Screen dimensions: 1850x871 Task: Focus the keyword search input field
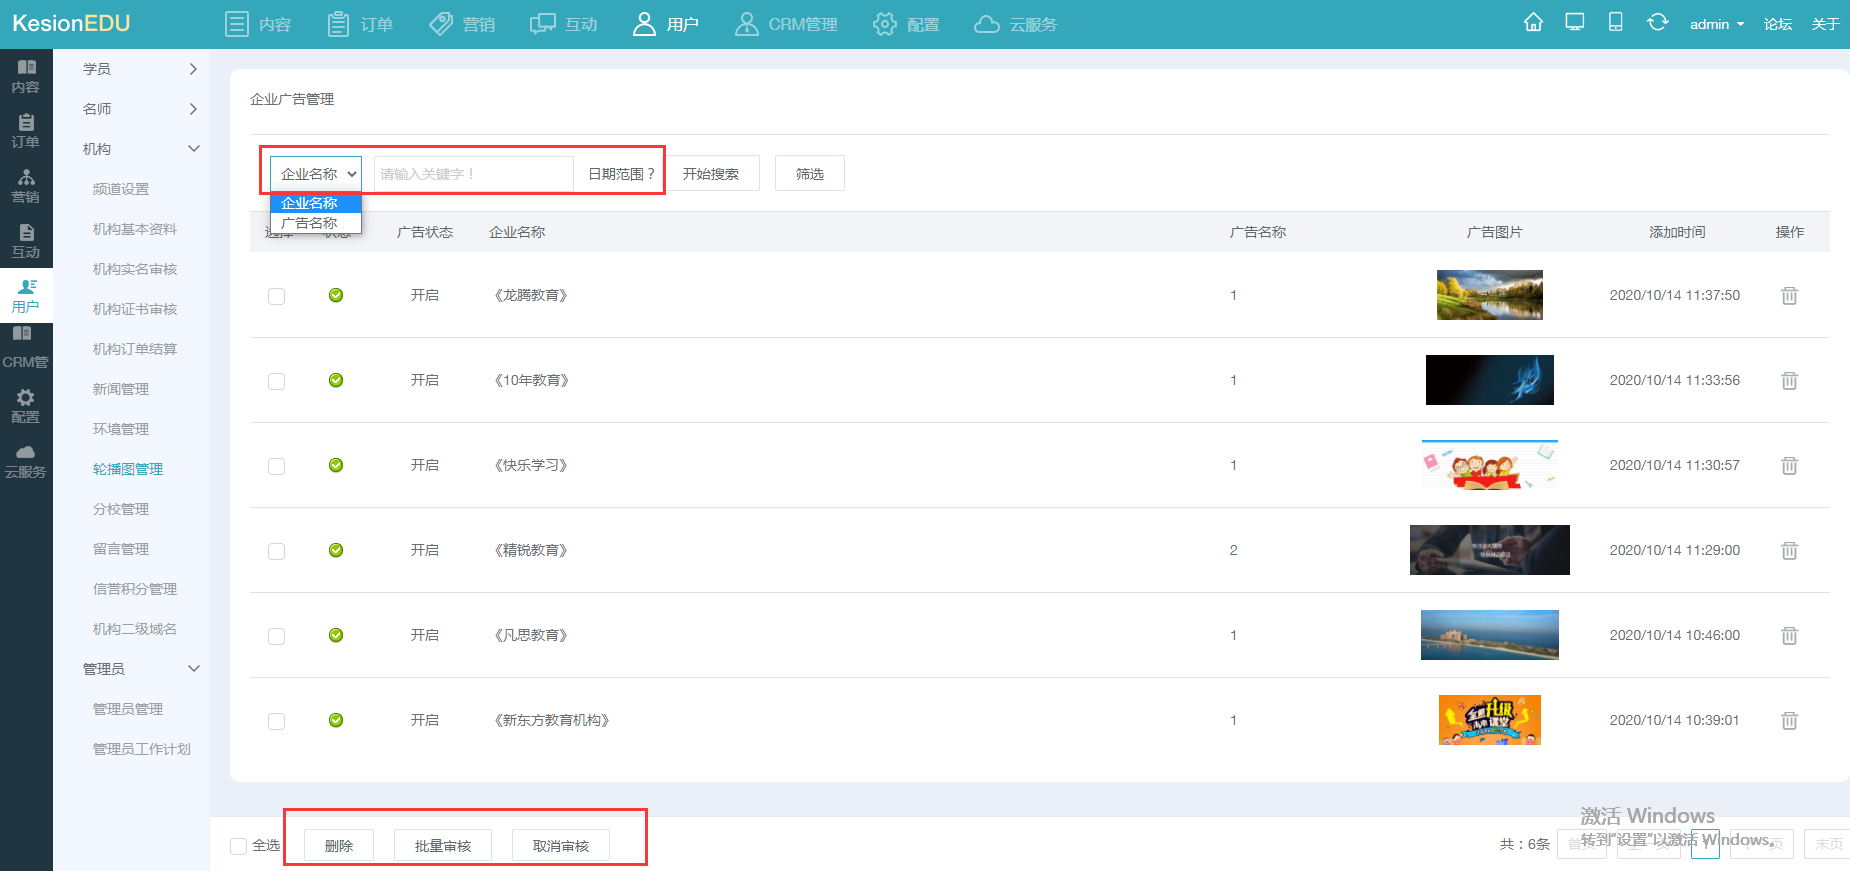(x=473, y=174)
